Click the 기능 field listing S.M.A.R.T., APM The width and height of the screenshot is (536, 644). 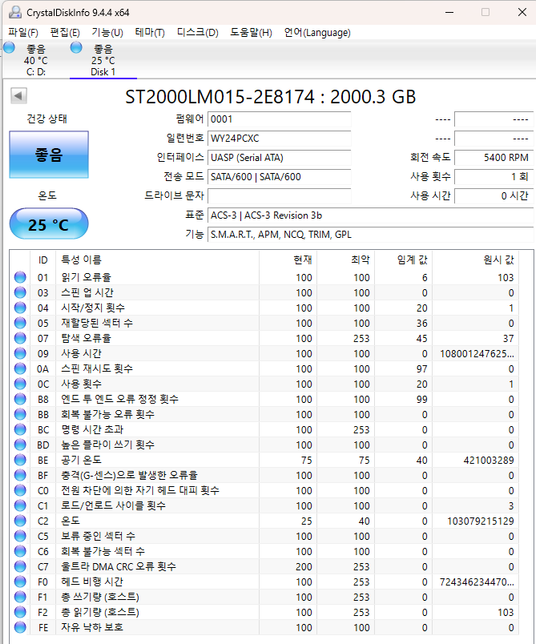click(x=370, y=235)
